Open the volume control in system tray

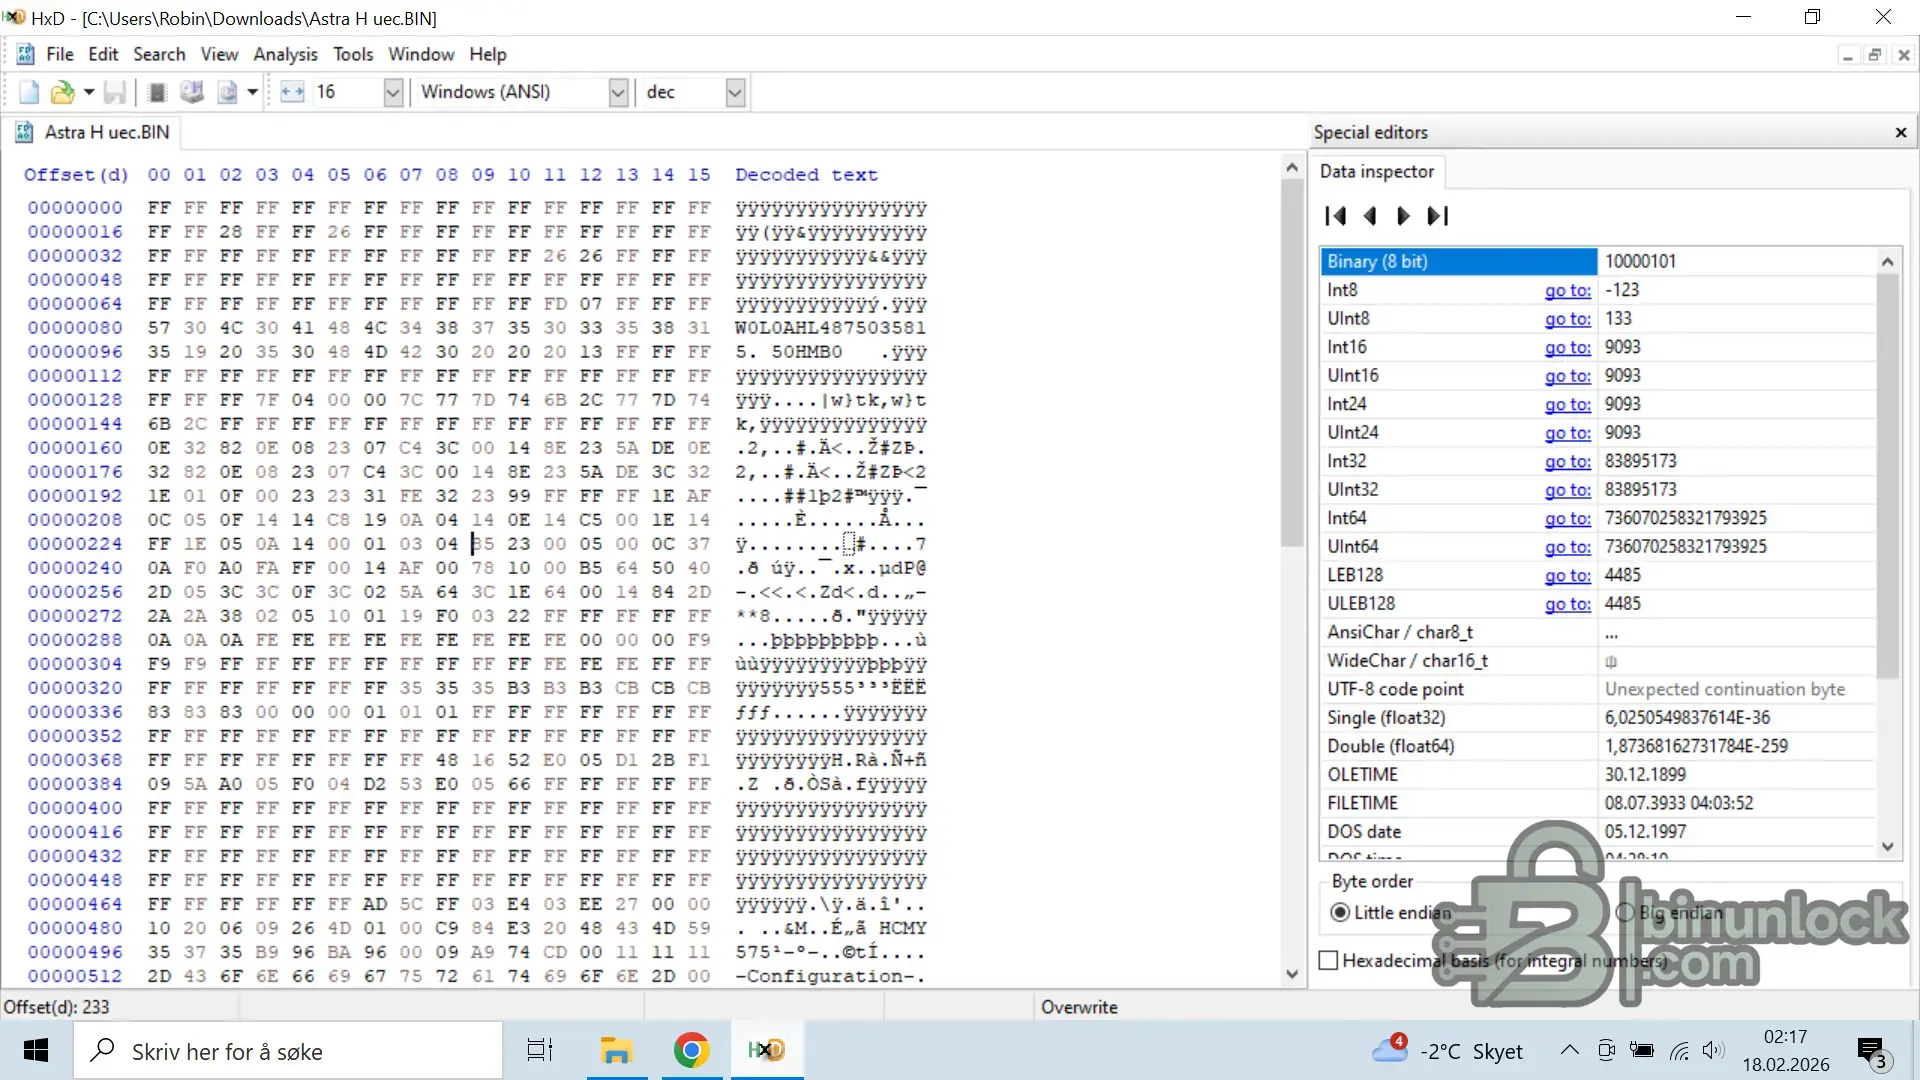point(1713,1051)
